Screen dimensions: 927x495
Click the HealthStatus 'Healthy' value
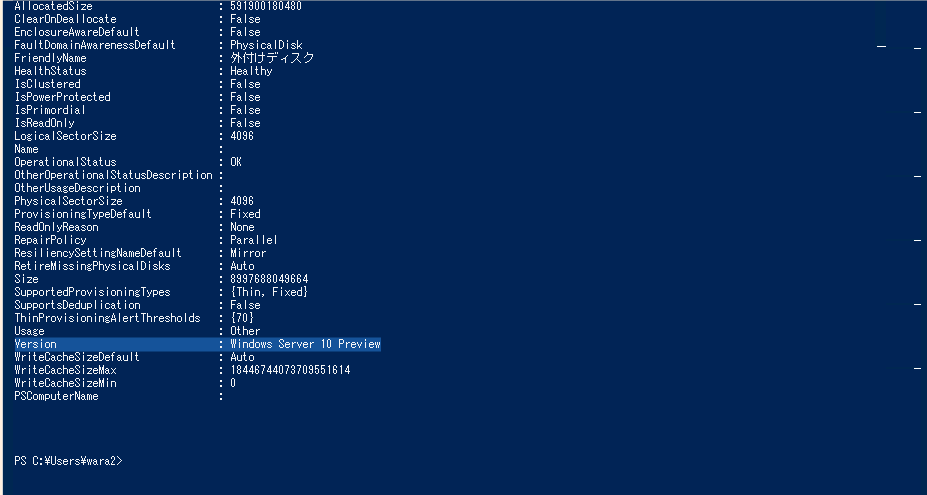pyautogui.click(x=251, y=71)
